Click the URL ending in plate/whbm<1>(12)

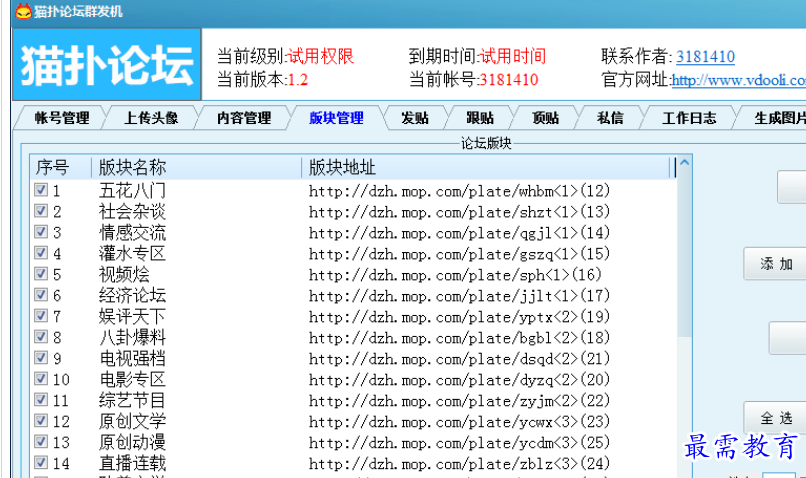point(459,191)
